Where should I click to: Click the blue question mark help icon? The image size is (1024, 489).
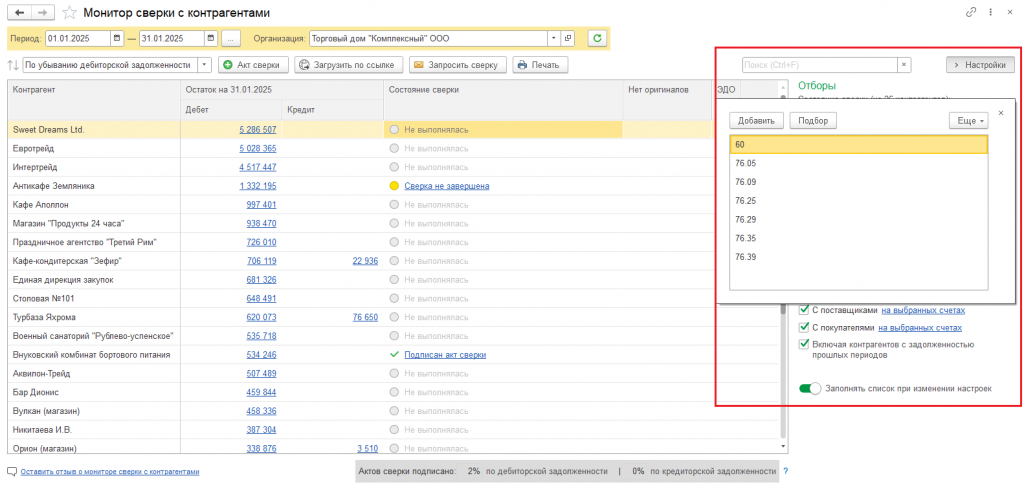coord(785,471)
